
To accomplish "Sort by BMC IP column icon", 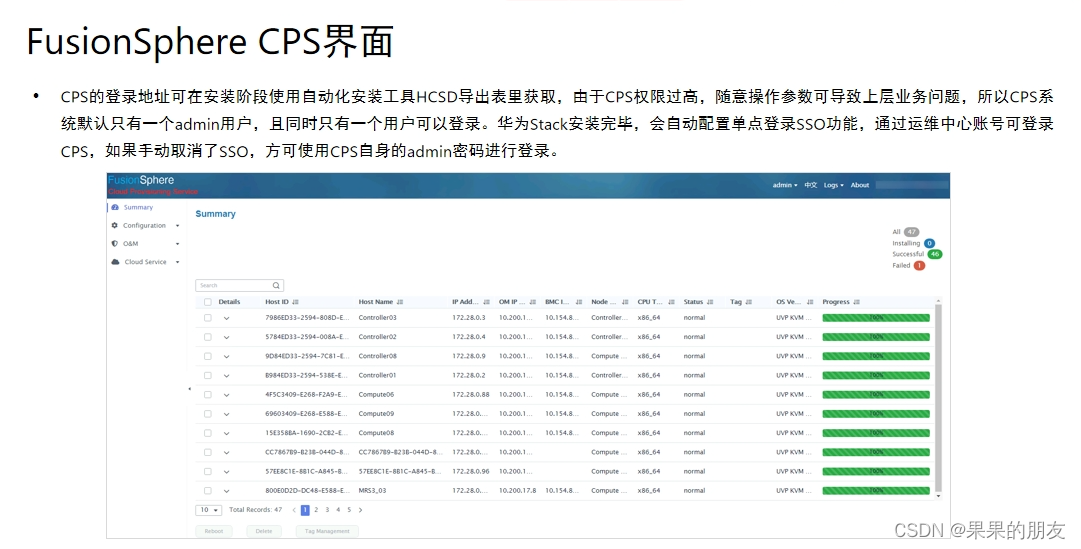I will pos(579,302).
